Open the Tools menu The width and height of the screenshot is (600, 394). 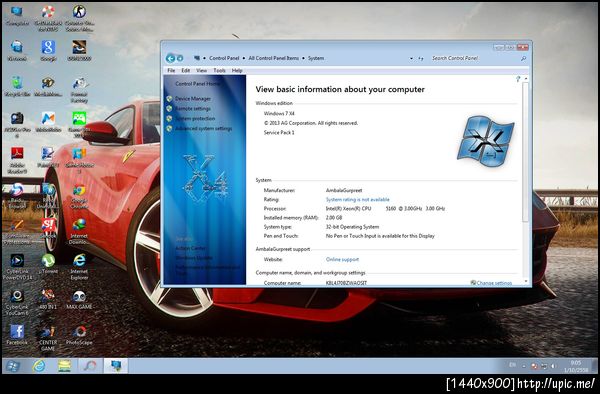(219, 70)
